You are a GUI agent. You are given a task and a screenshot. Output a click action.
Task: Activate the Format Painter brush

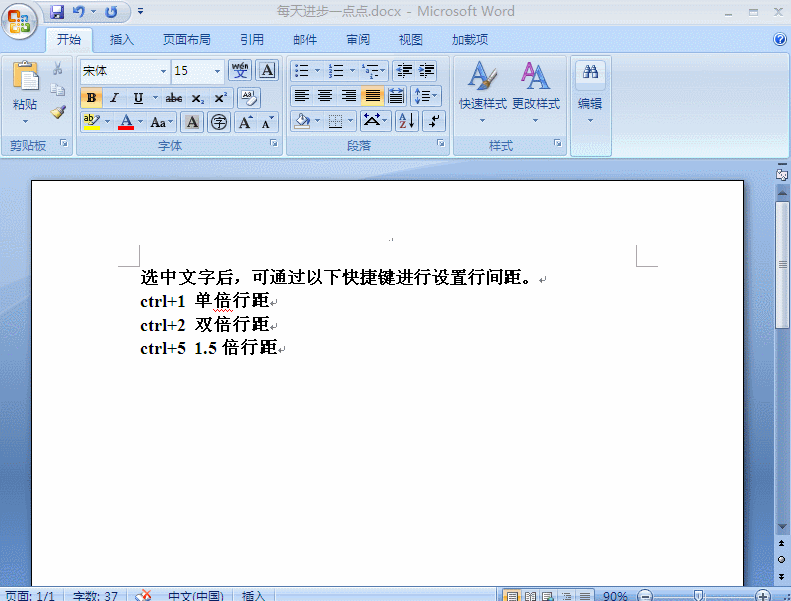point(58,112)
